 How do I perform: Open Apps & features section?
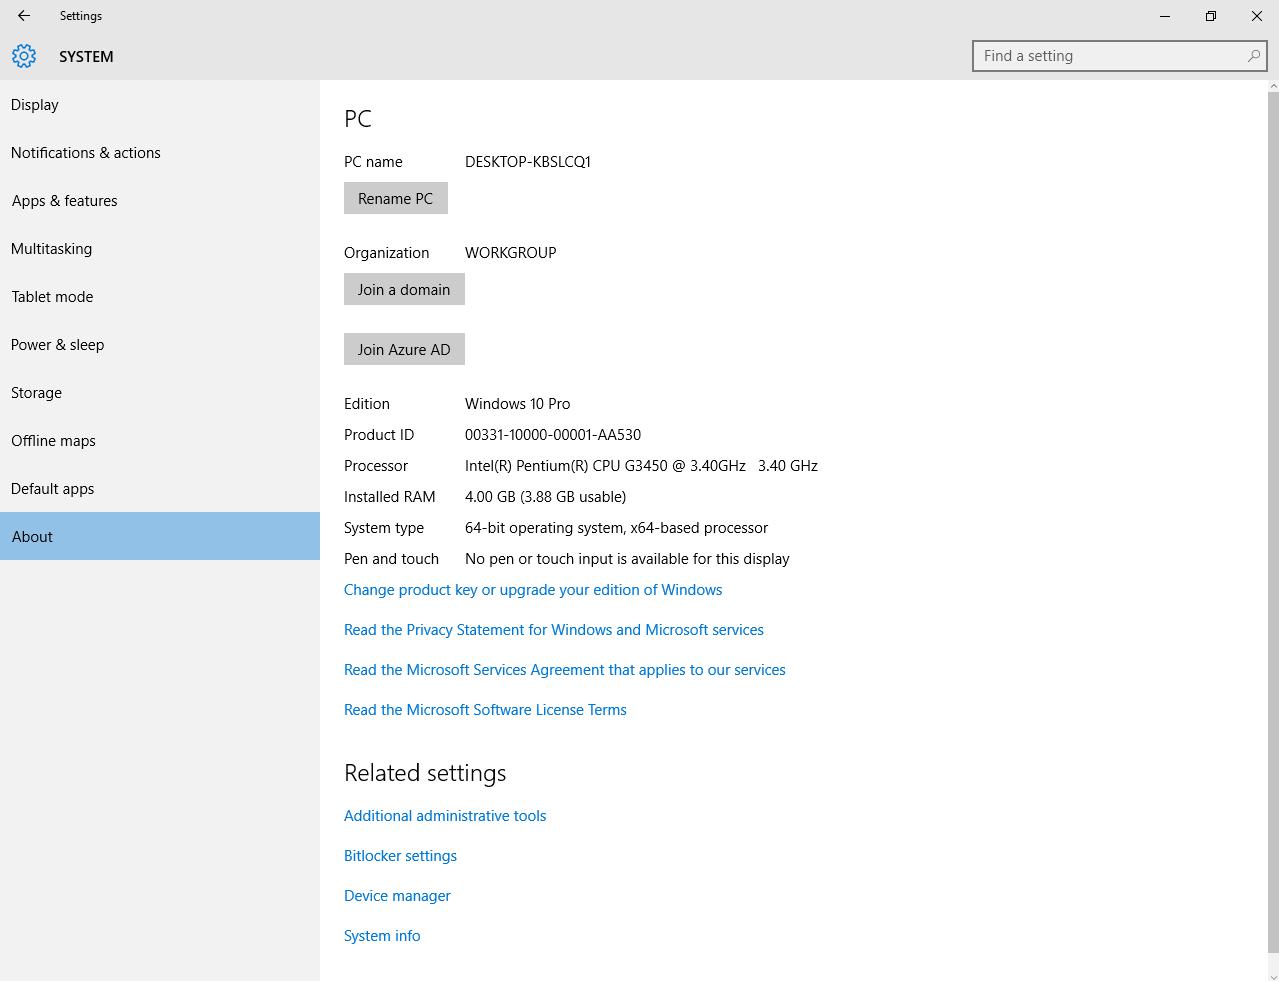[x=160, y=201]
